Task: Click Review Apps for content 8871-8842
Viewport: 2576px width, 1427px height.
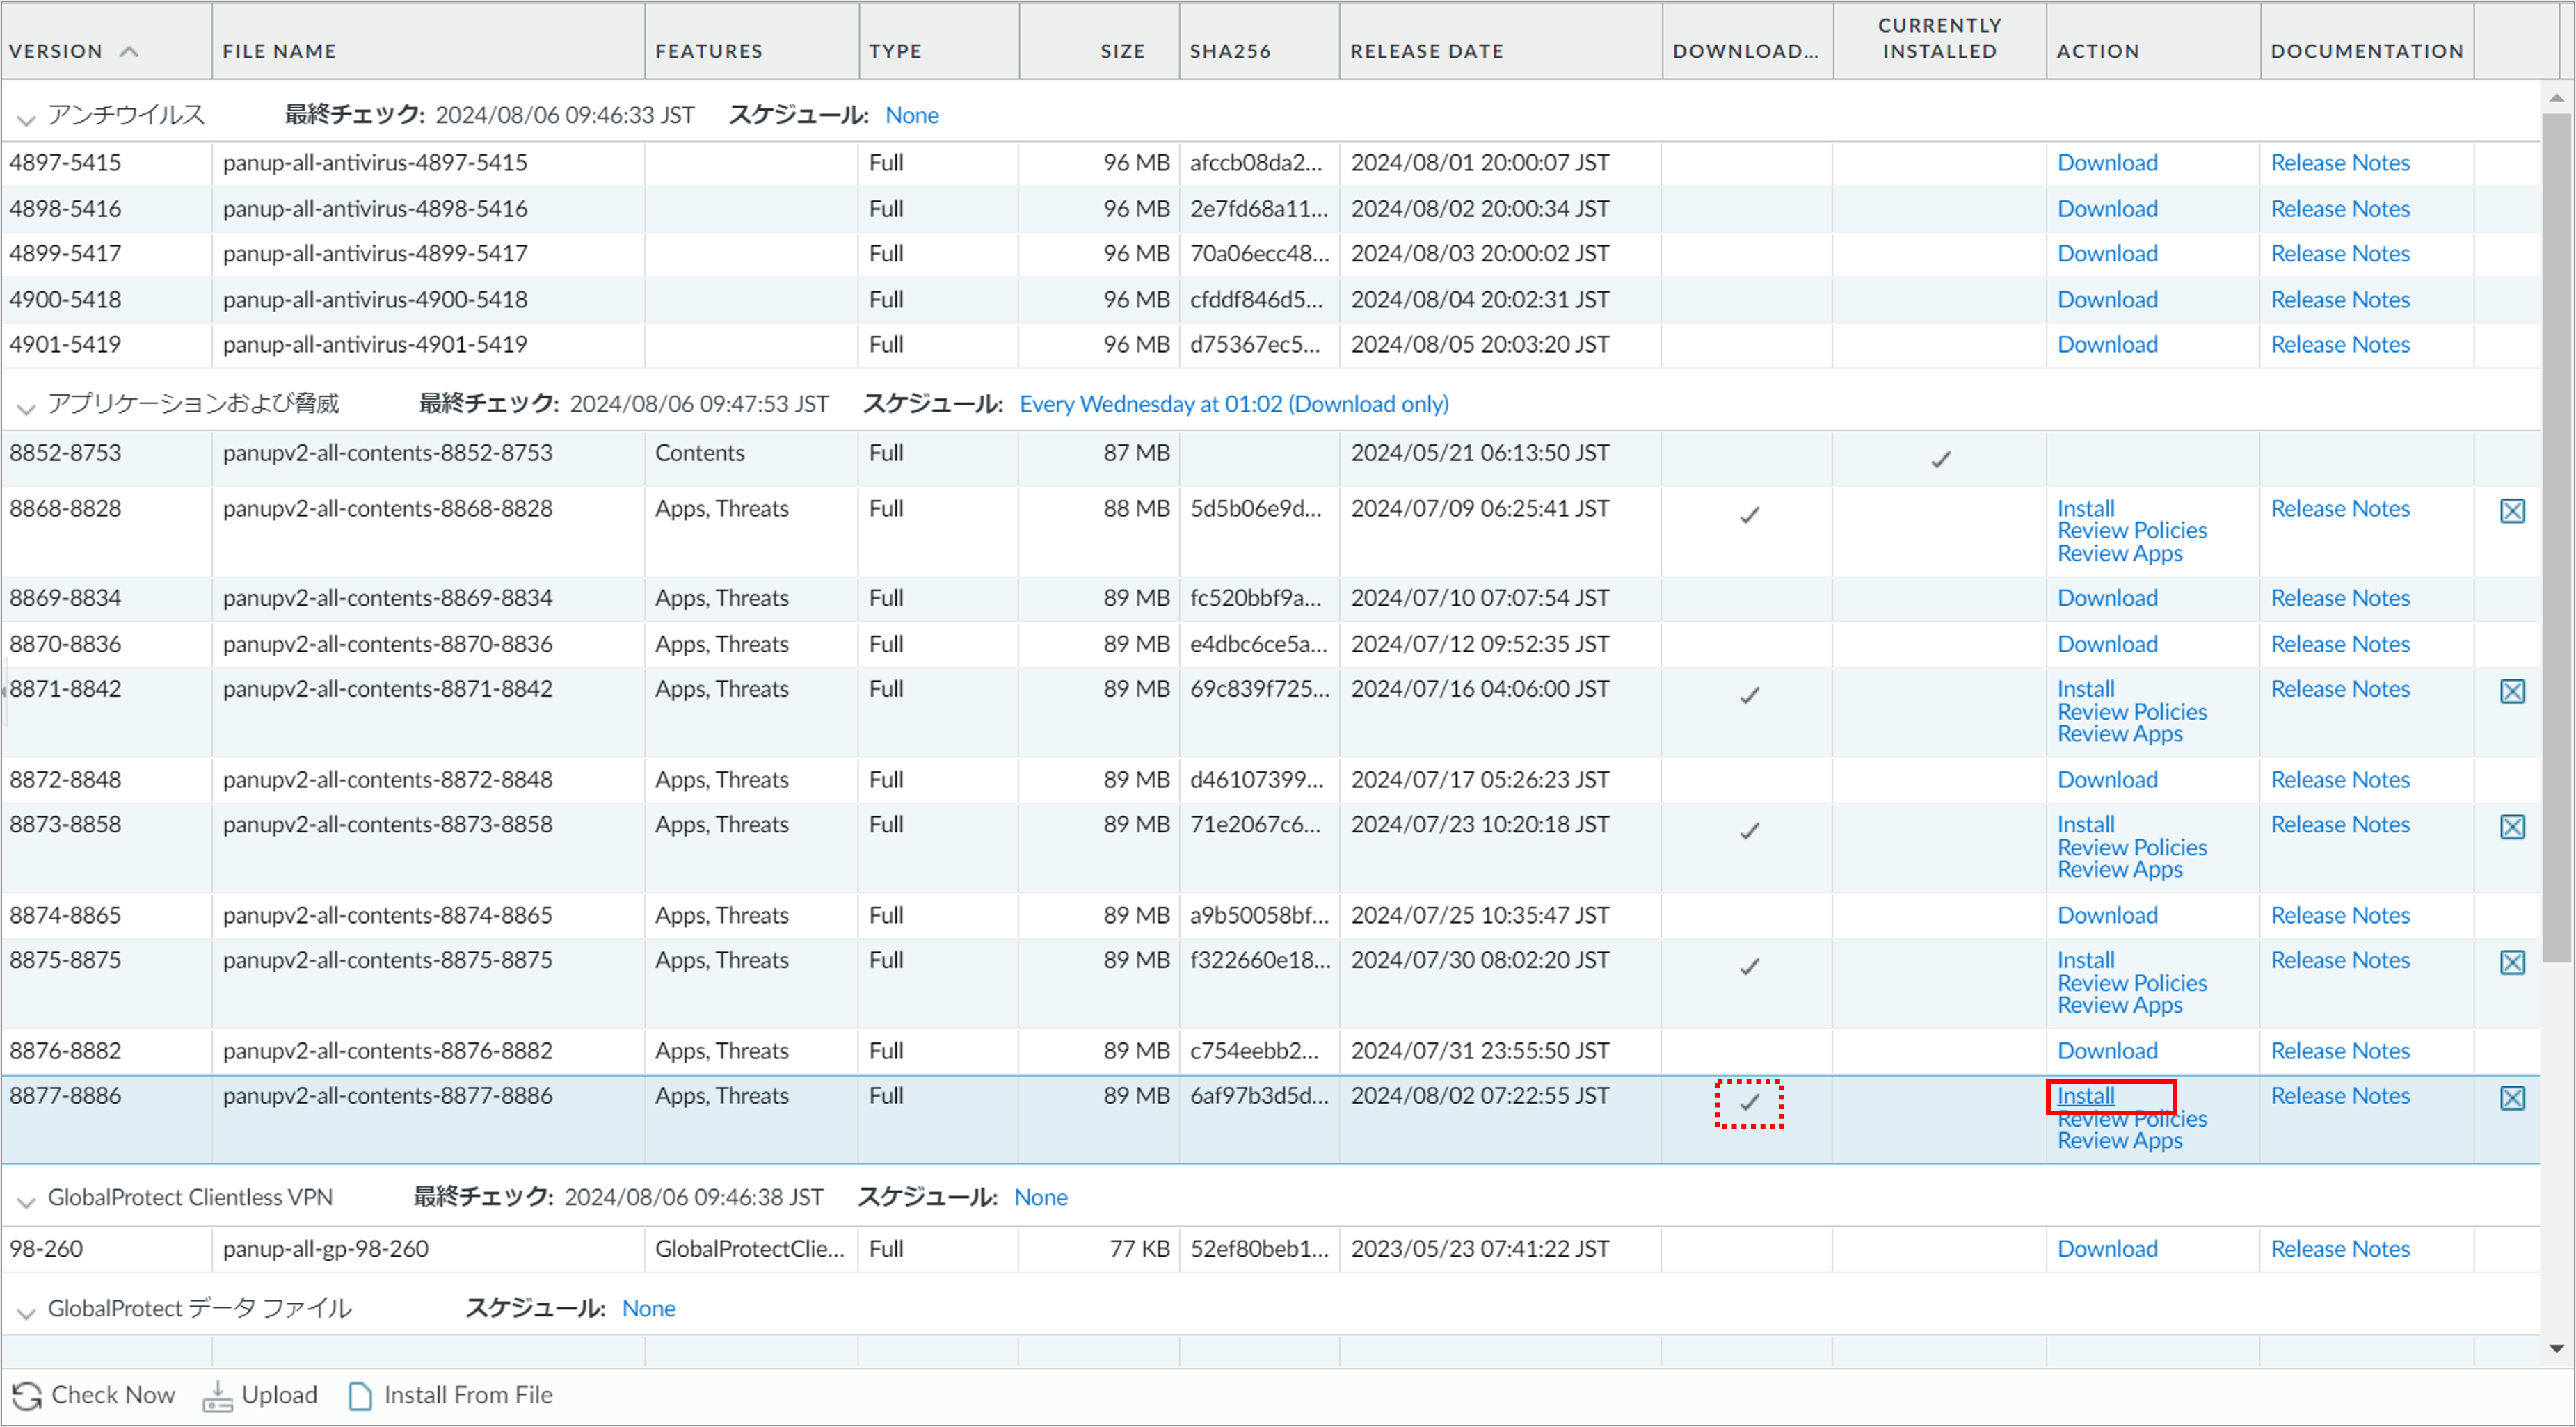Action: coord(2120,734)
